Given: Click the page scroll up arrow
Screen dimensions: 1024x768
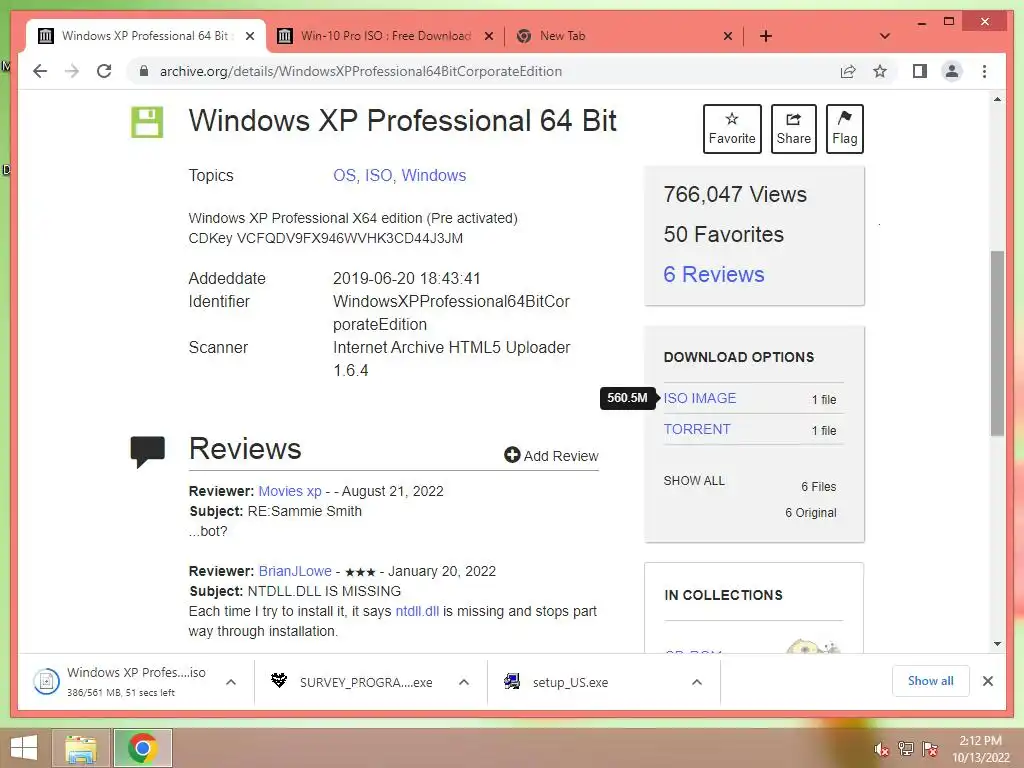Looking at the screenshot, I should [x=997, y=99].
